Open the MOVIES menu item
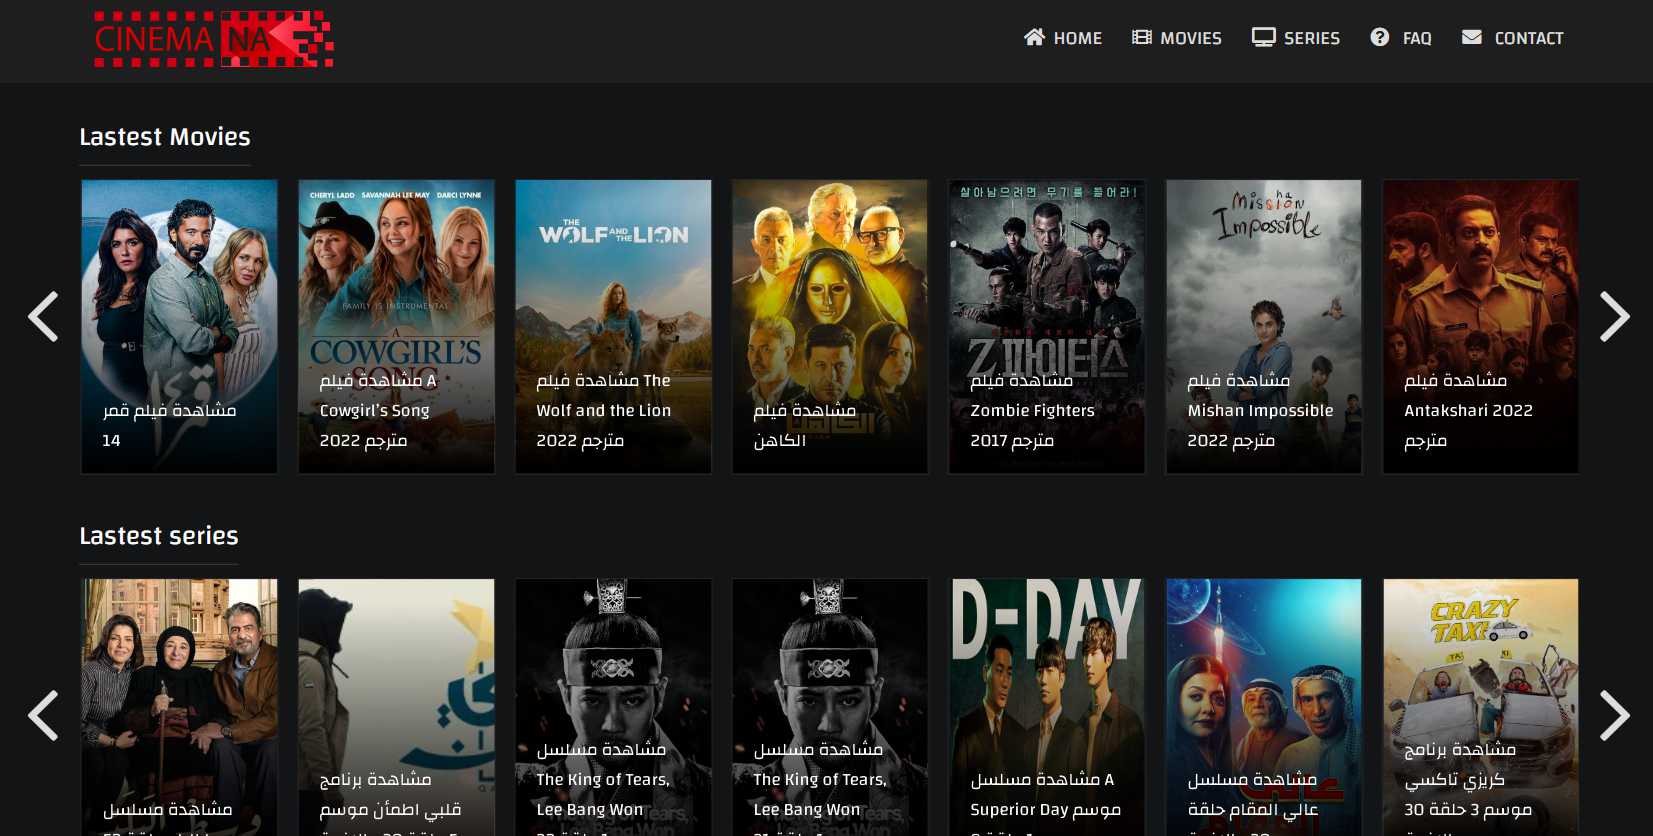This screenshot has height=836, width=1653. coord(1176,38)
